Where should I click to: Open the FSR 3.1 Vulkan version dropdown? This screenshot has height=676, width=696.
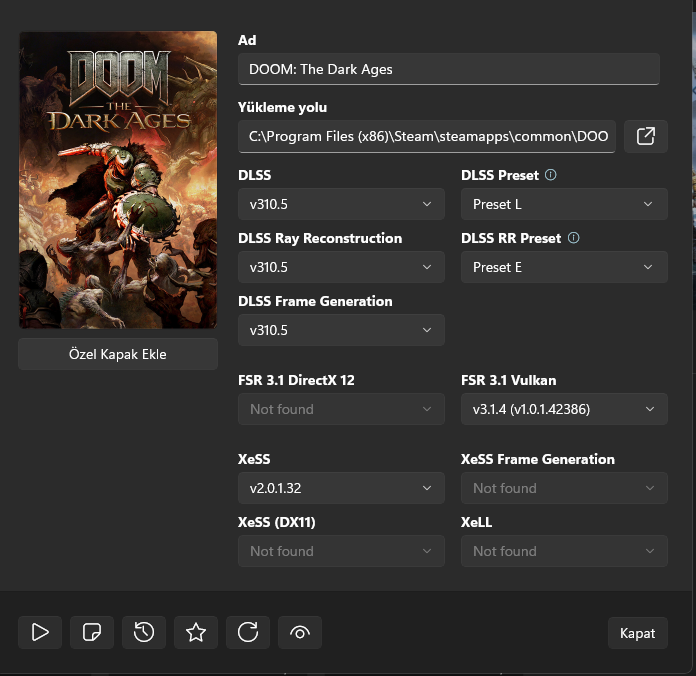click(x=563, y=409)
